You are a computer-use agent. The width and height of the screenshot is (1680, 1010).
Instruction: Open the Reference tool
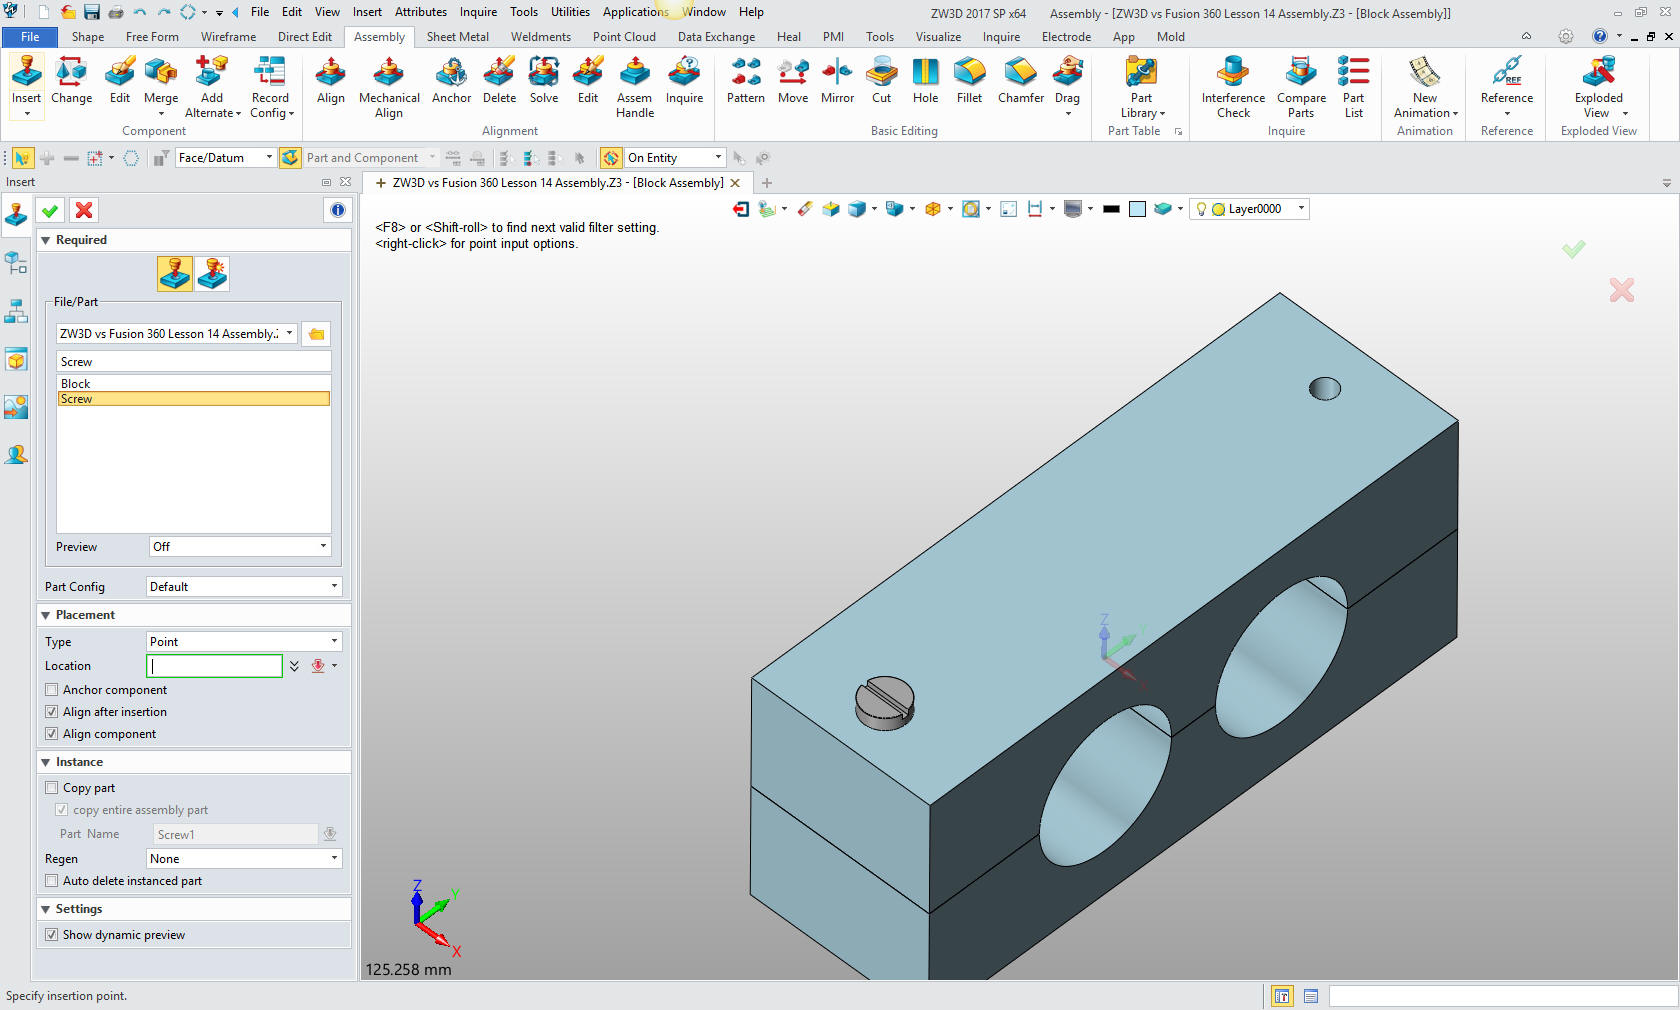[x=1506, y=87]
